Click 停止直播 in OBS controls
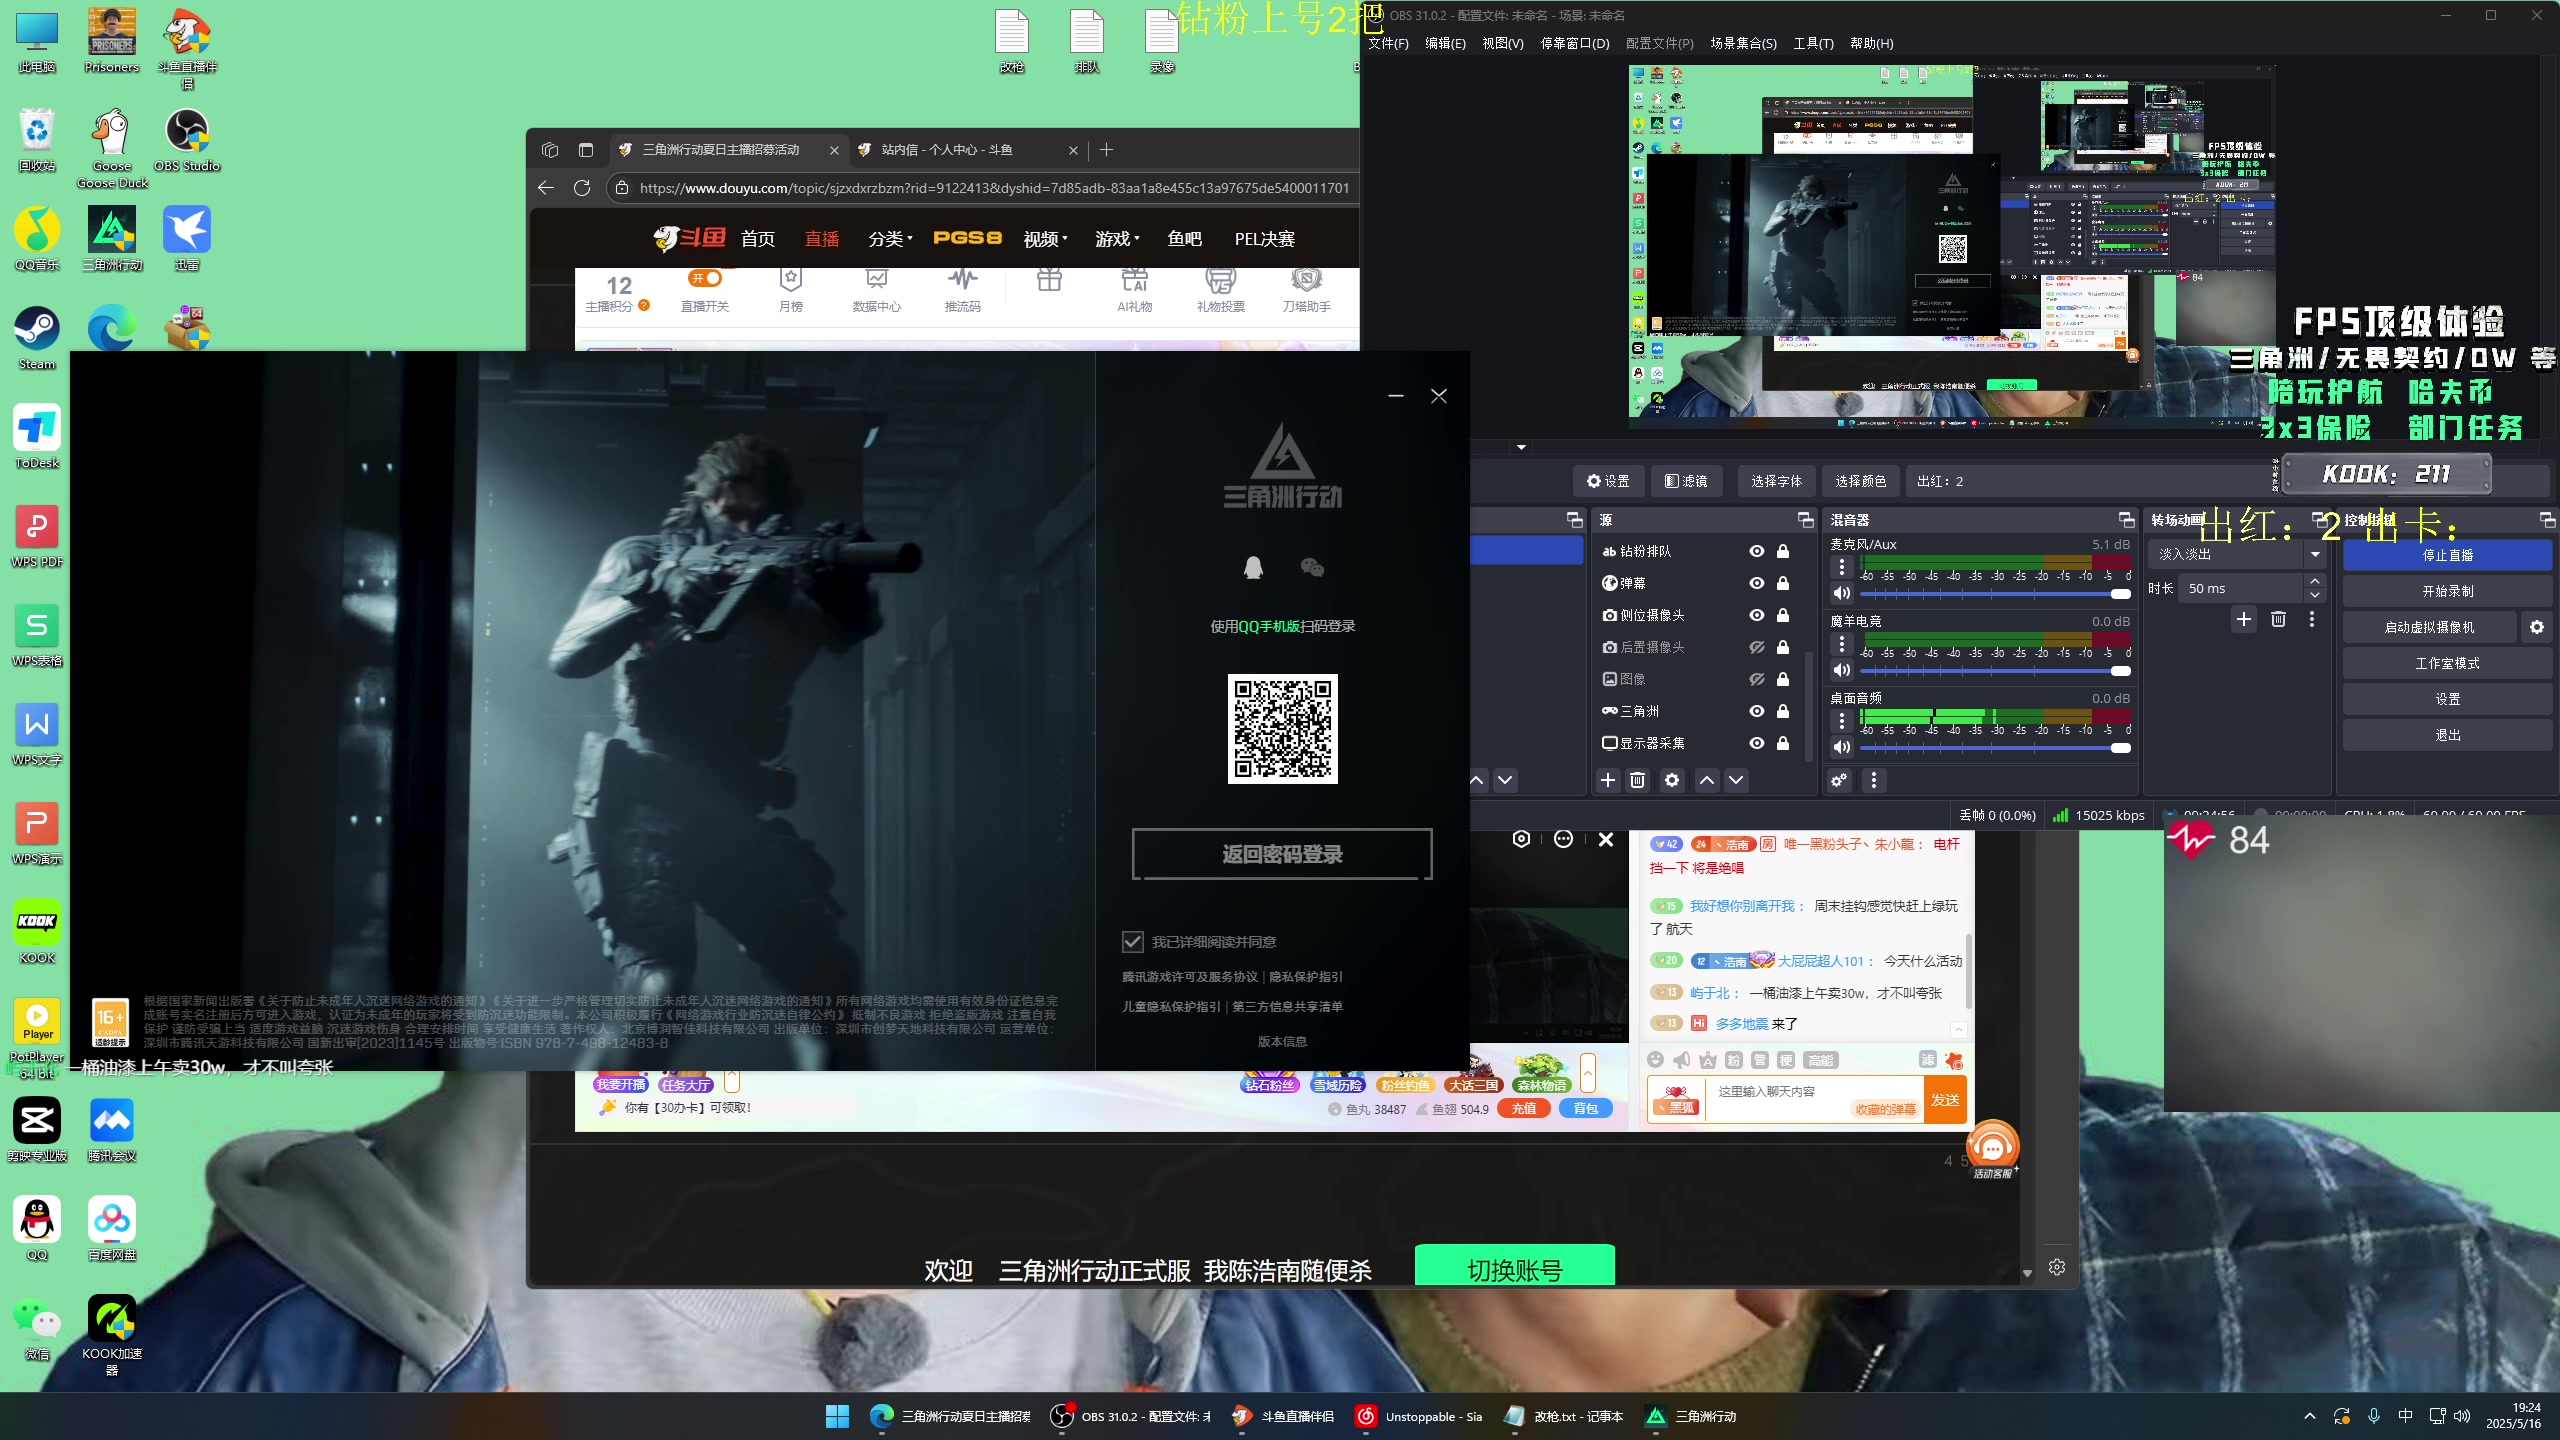The width and height of the screenshot is (2560, 1440). pos(2447,555)
